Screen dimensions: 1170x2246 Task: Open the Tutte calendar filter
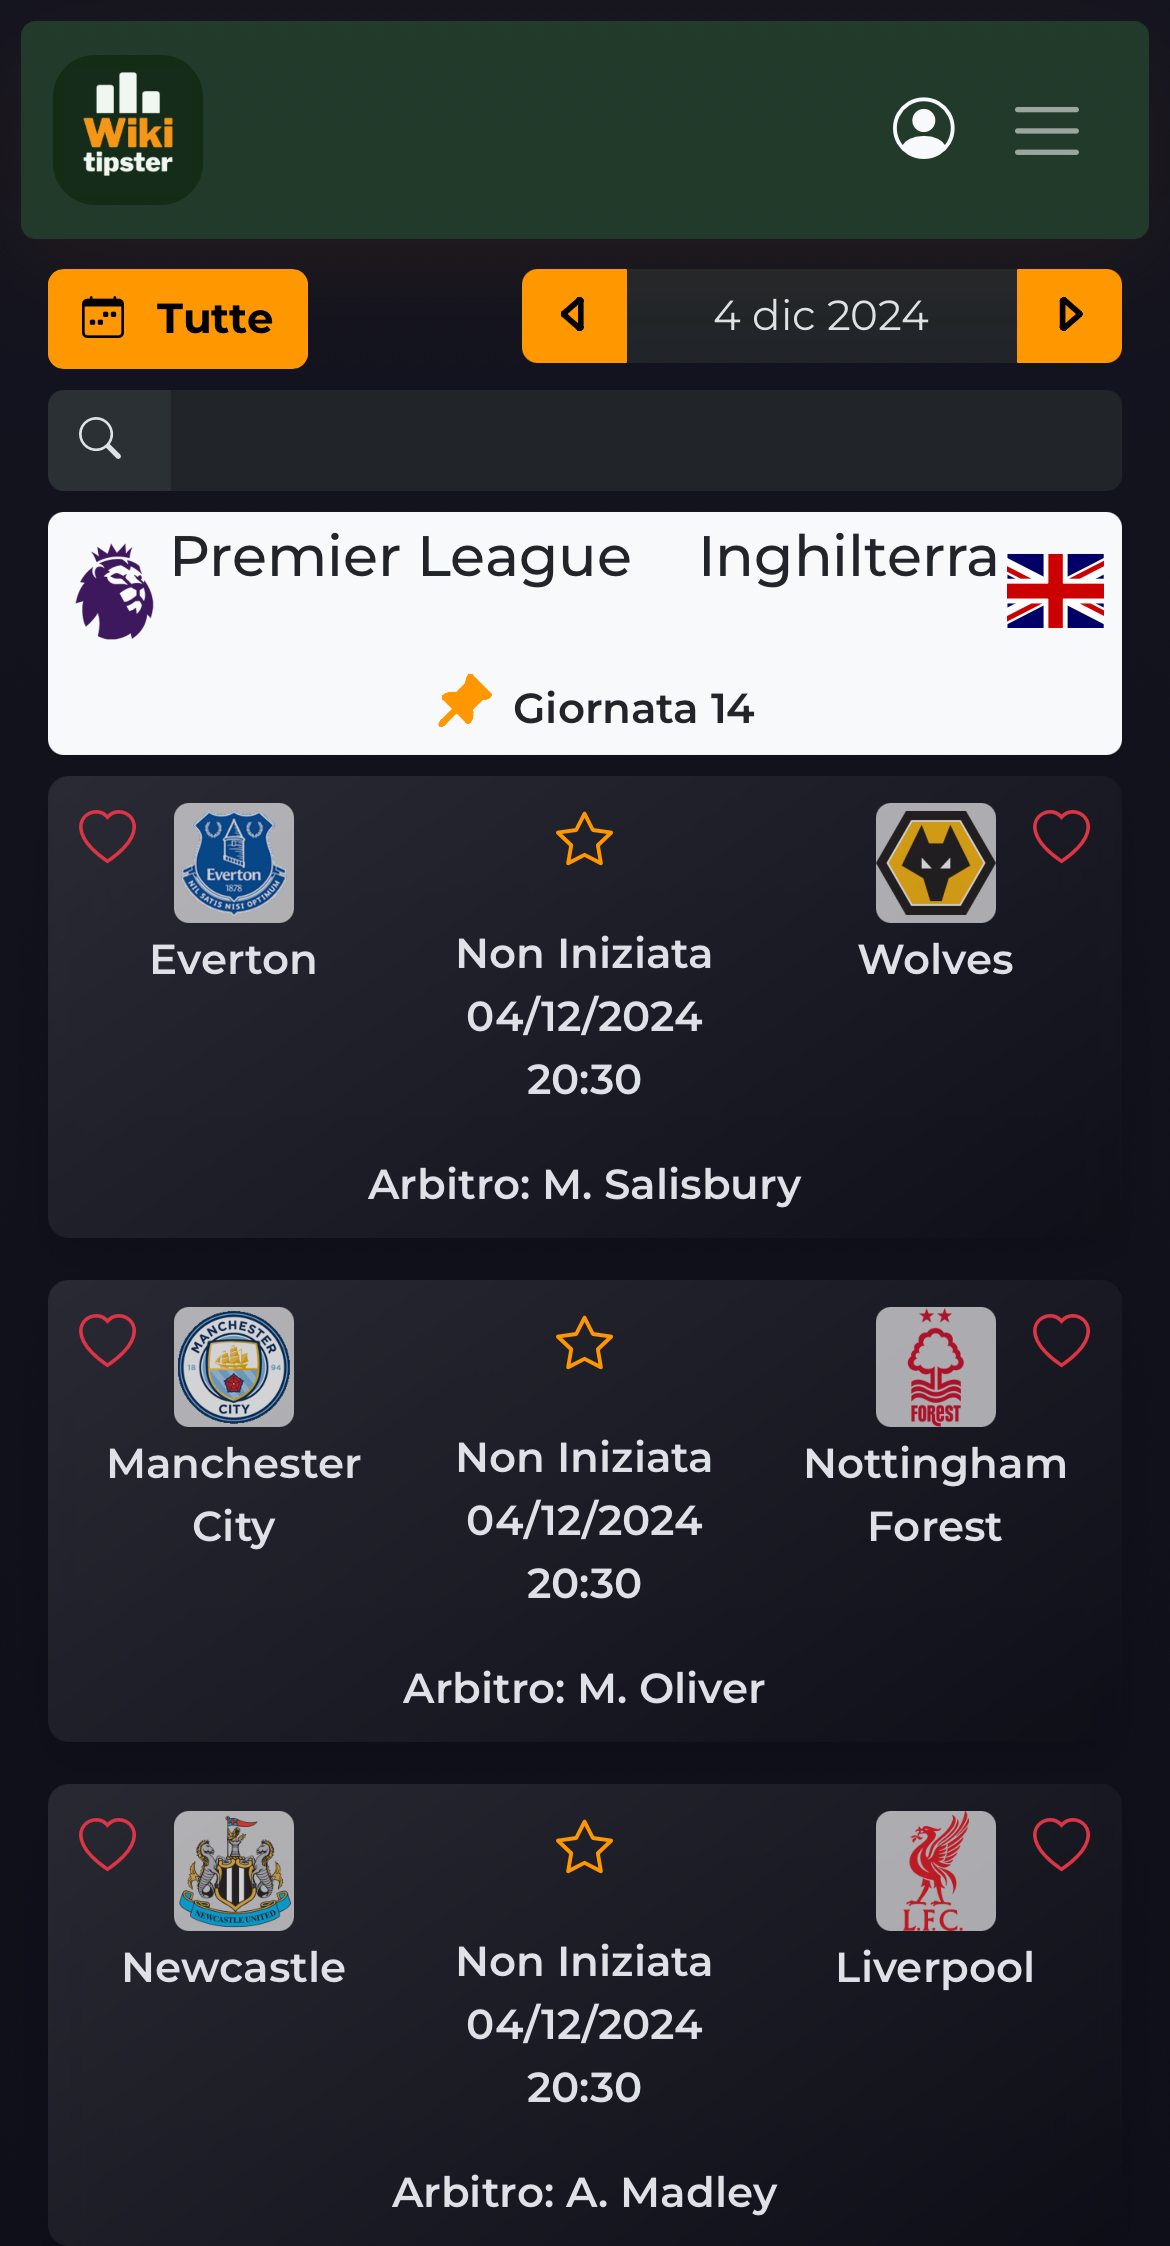[x=178, y=319]
